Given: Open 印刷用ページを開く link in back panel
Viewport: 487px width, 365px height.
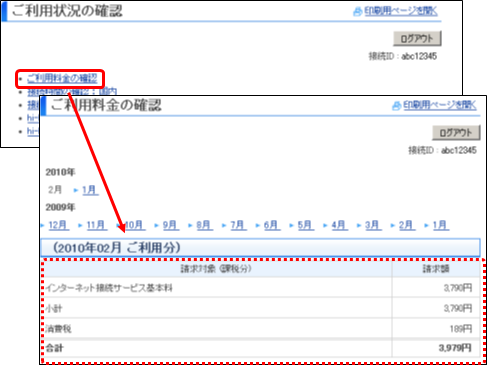Looking at the screenshot, I should point(401,11).
